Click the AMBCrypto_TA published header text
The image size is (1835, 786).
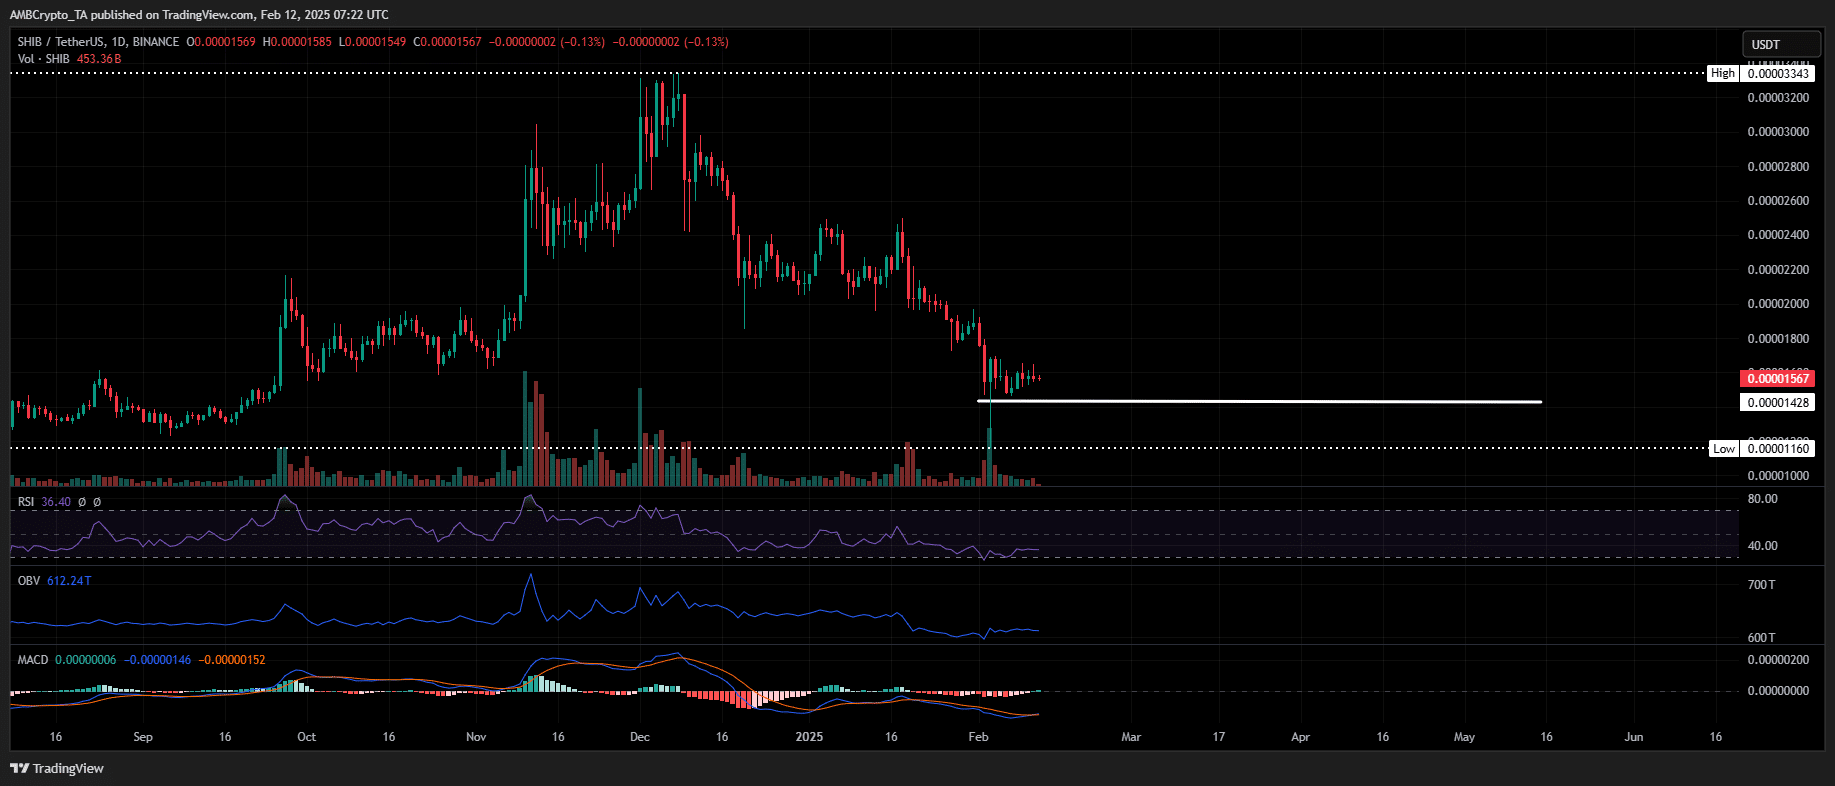(199, 15)
